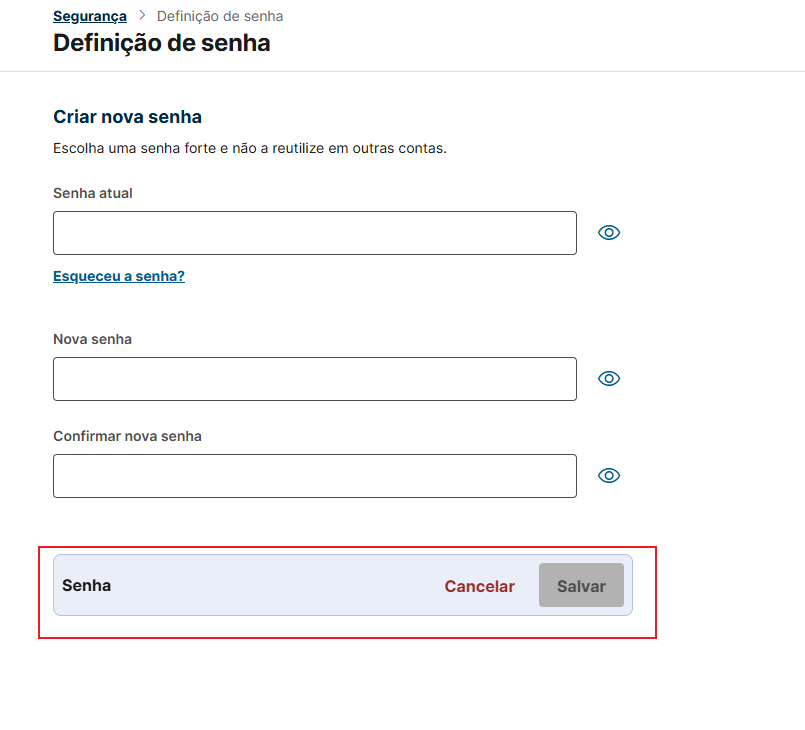The image size is (805, 730).
Task: Click the Nova senha field label
Action: (x=92, y=339)
